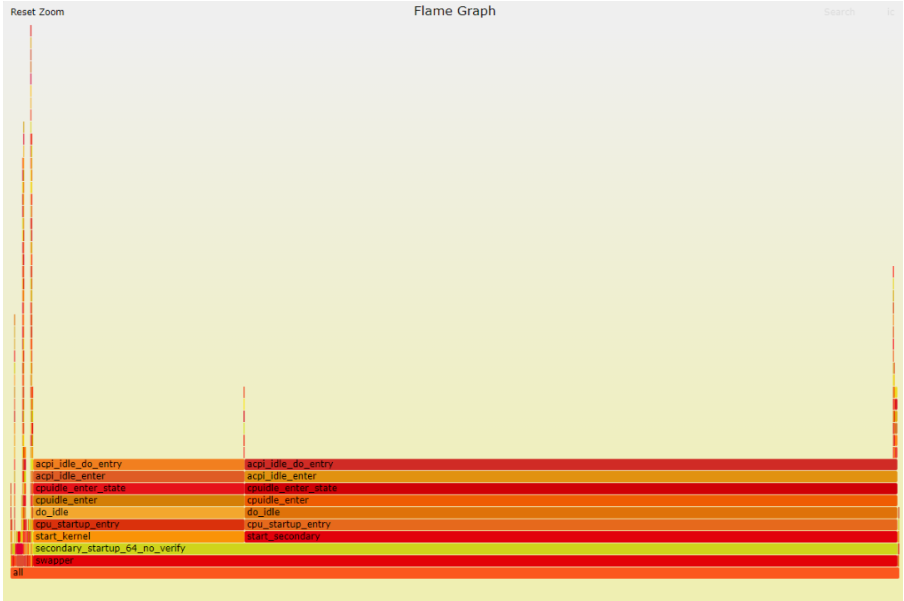Viewport: 904px width, 601px height.
Task: Select cpuidle_enter_state in start_kernel stack
Action: point(138,489)
